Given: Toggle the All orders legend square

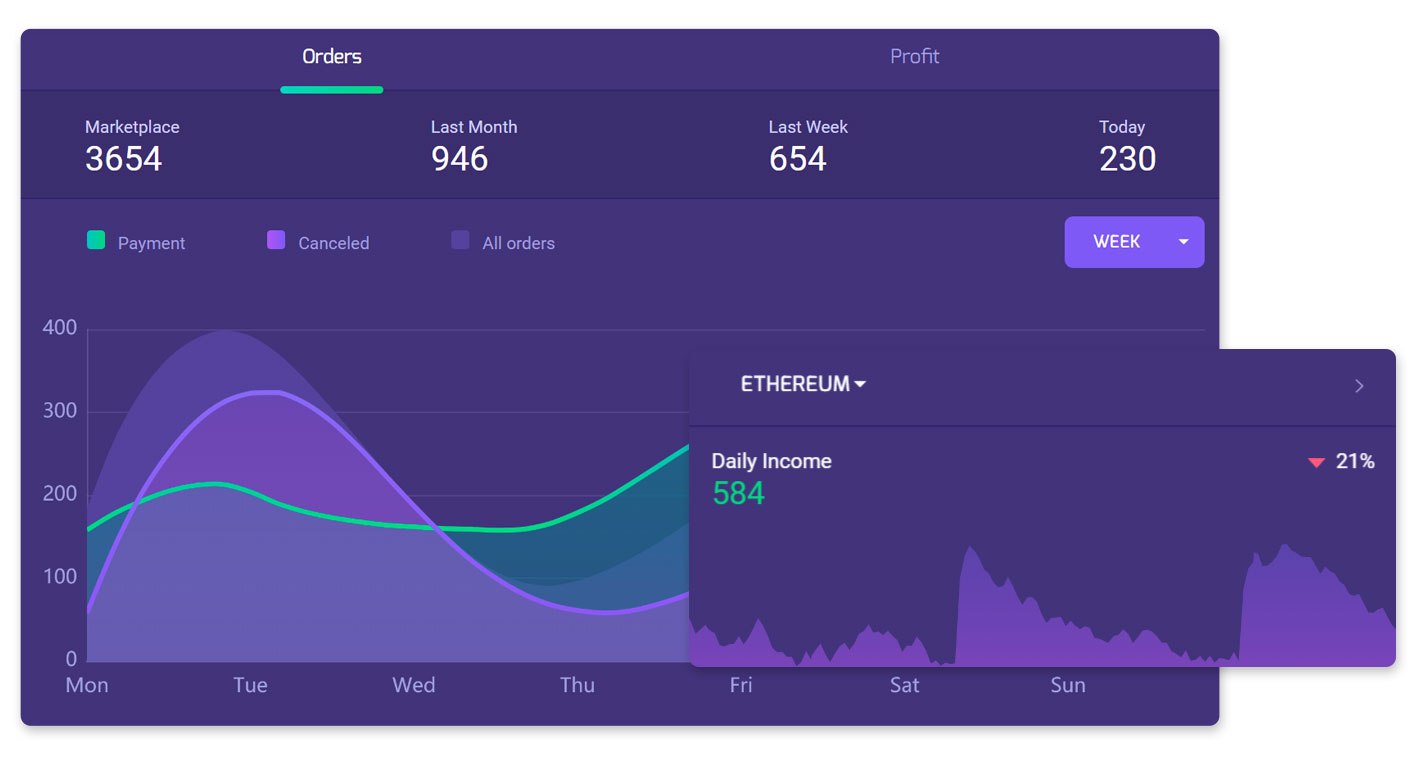Looking at the screenshot, I should click(x=460, y=240).
